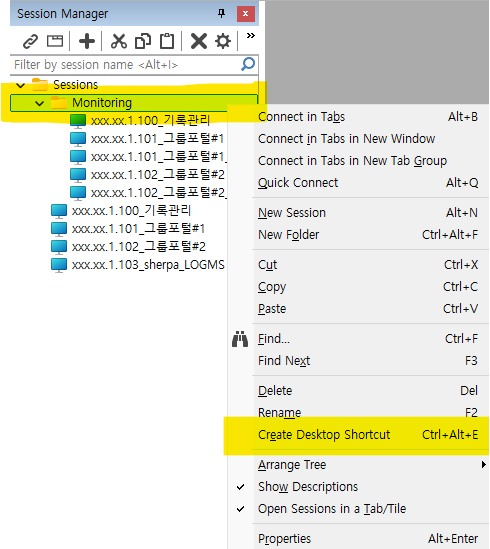
Task: Click the Delete X toolbar icon
Action: click(x=199, y=41)
